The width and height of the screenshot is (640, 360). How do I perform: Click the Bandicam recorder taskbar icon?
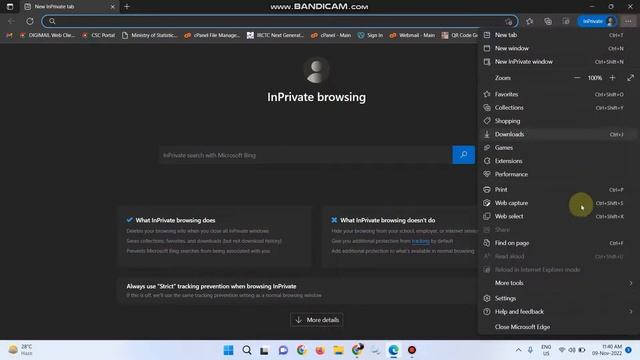[412, 350]
